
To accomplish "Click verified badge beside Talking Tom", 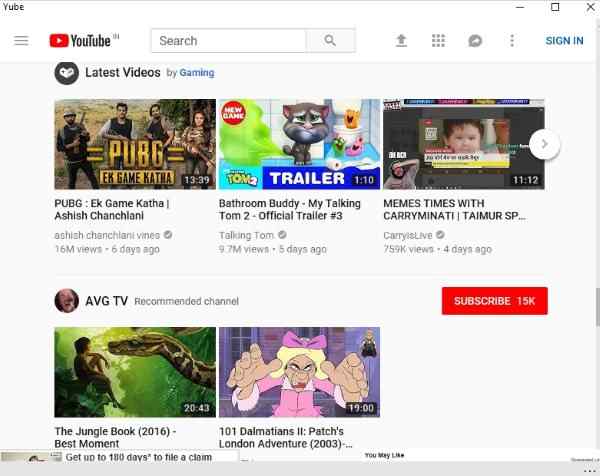I will (x=282, y=235).
